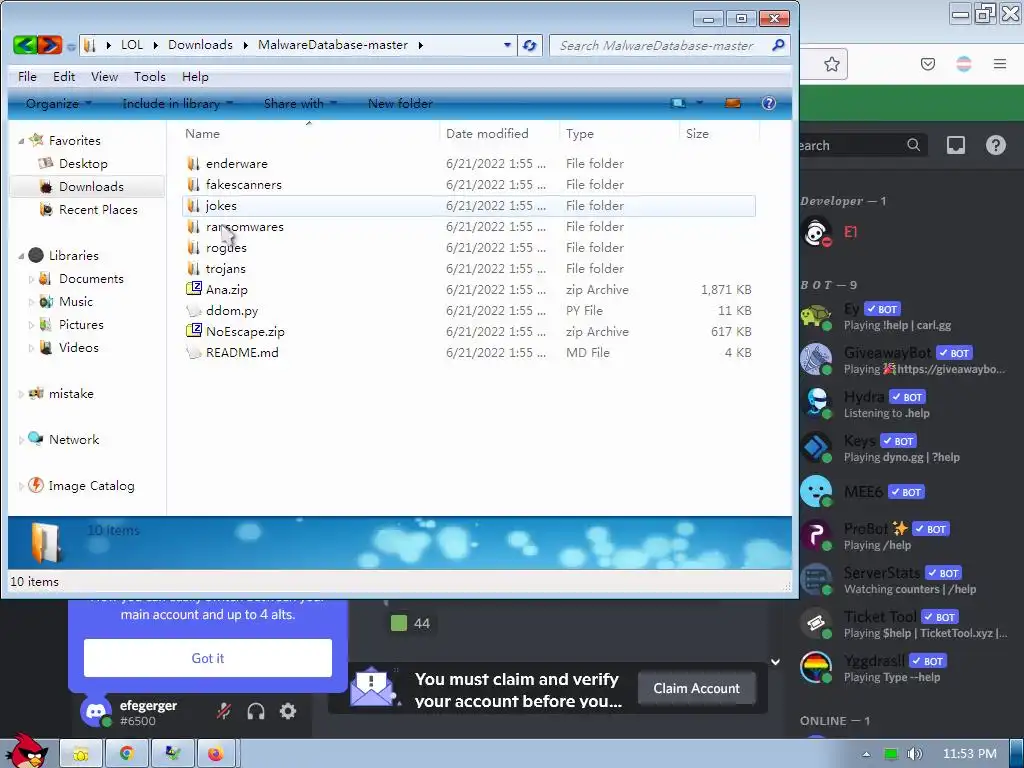1024x768 pixels.
Task: Refresh the MalwareDatabase-master folder view
Action: [x=530, y=45]
